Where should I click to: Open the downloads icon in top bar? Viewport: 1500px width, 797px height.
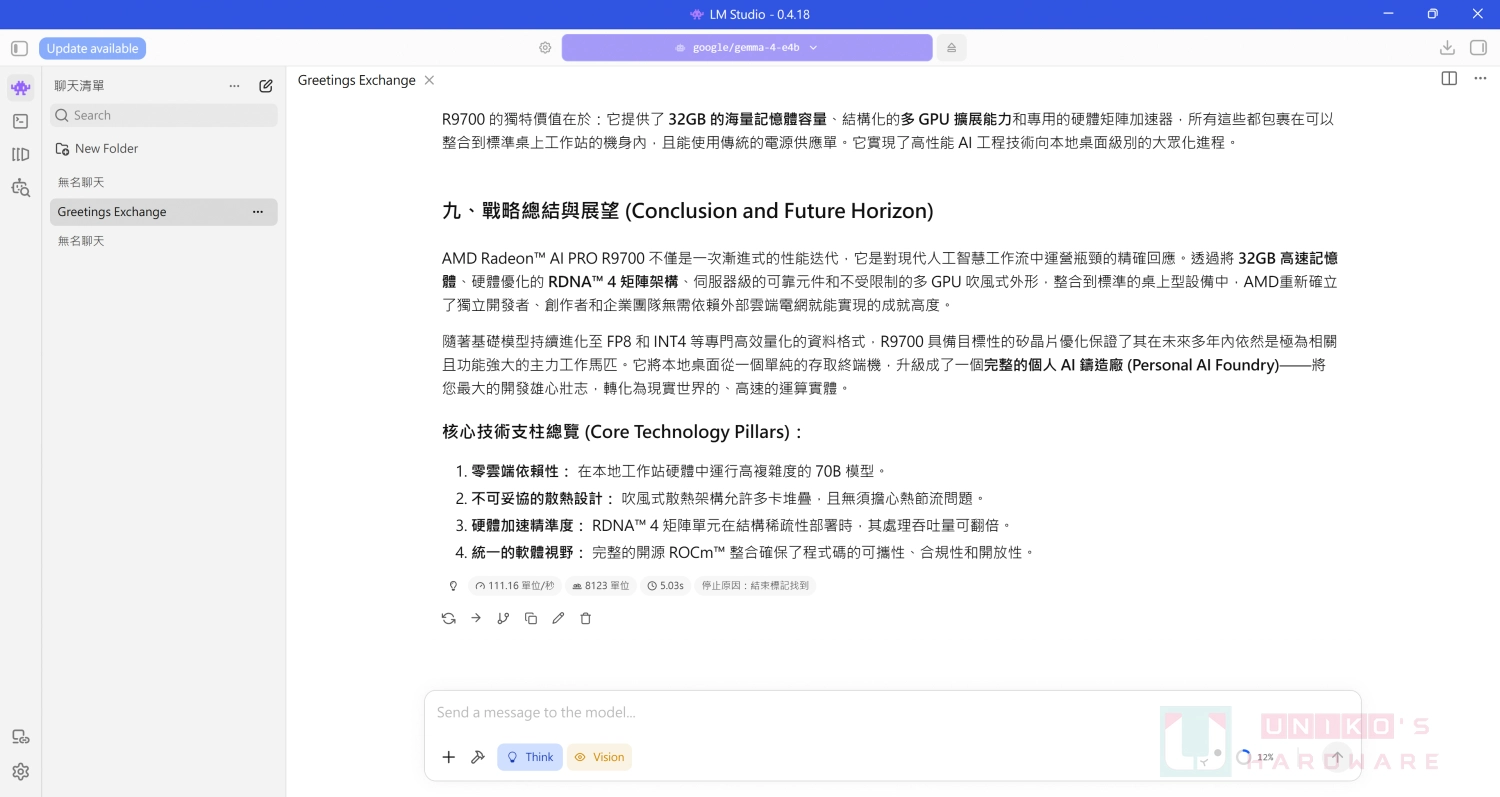point(1447,47)
